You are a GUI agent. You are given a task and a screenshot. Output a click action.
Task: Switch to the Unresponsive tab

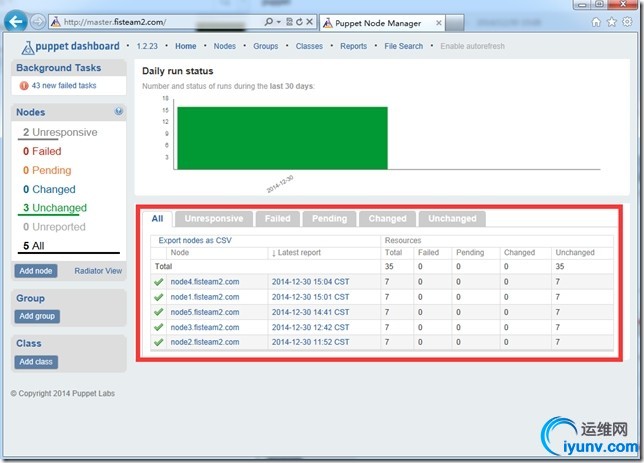pos(214,219)
